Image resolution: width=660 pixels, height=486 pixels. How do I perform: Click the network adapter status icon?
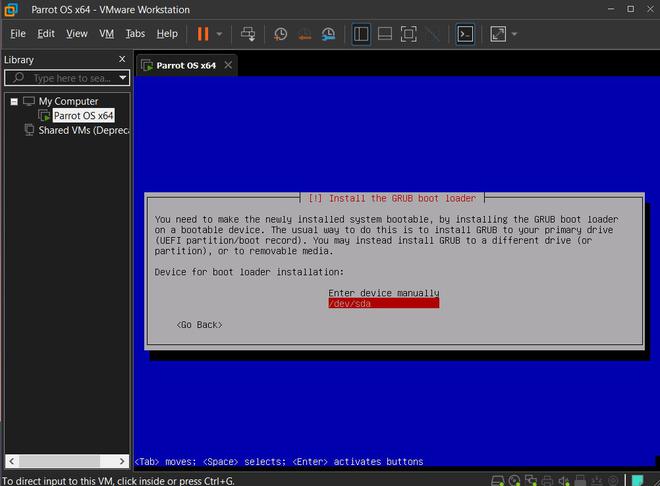point(531,481)
